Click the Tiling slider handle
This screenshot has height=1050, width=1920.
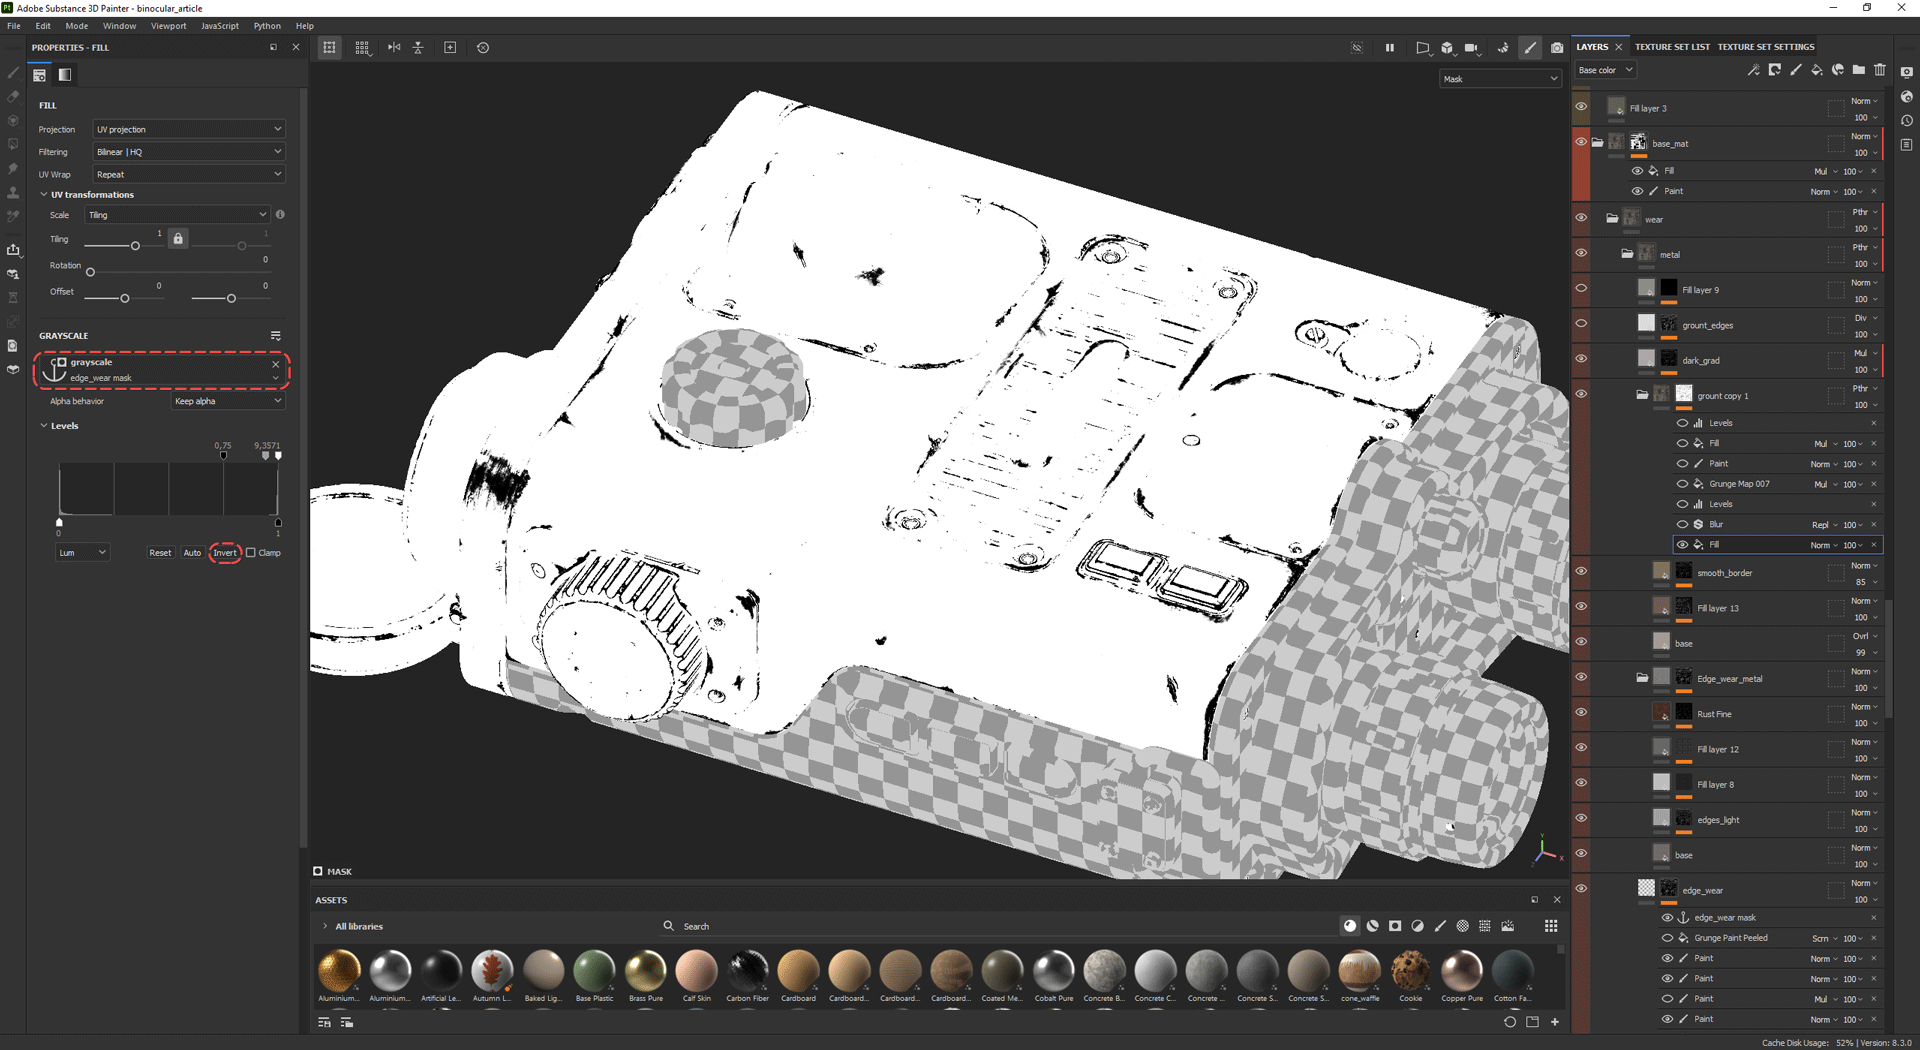pyautogui.click(x=135, y=246)
